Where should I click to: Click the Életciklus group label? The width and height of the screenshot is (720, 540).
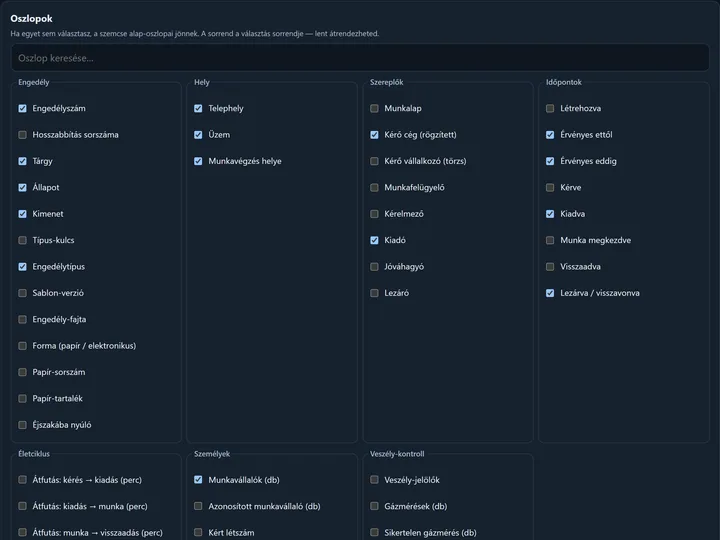pos(34,454)
